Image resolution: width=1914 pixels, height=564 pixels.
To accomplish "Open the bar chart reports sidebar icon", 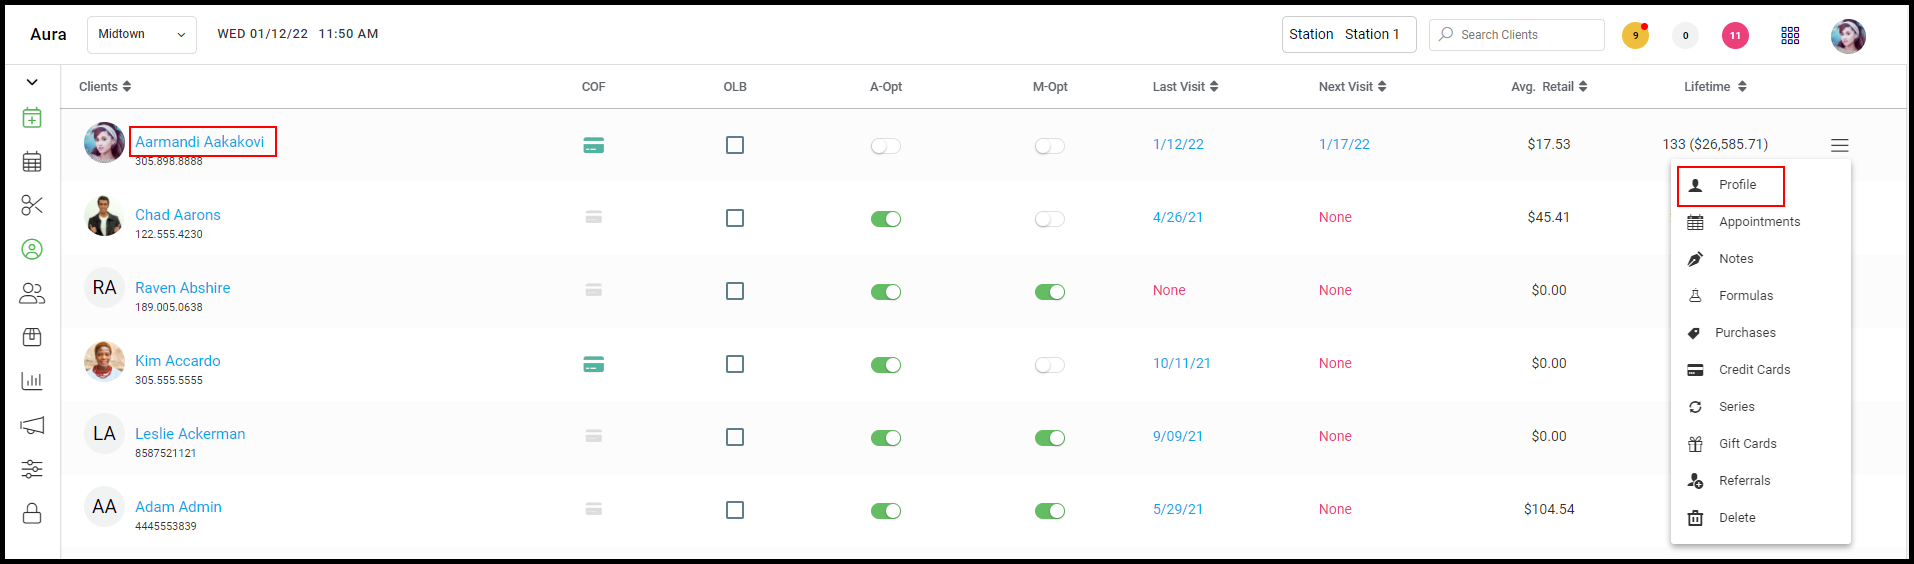I will 32,381.
